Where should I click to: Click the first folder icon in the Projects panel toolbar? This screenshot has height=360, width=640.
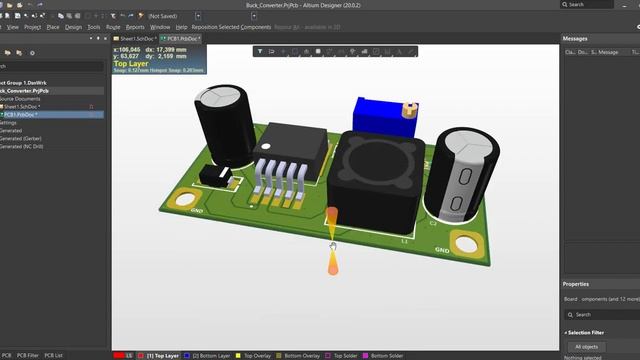(x=7, y=53)
